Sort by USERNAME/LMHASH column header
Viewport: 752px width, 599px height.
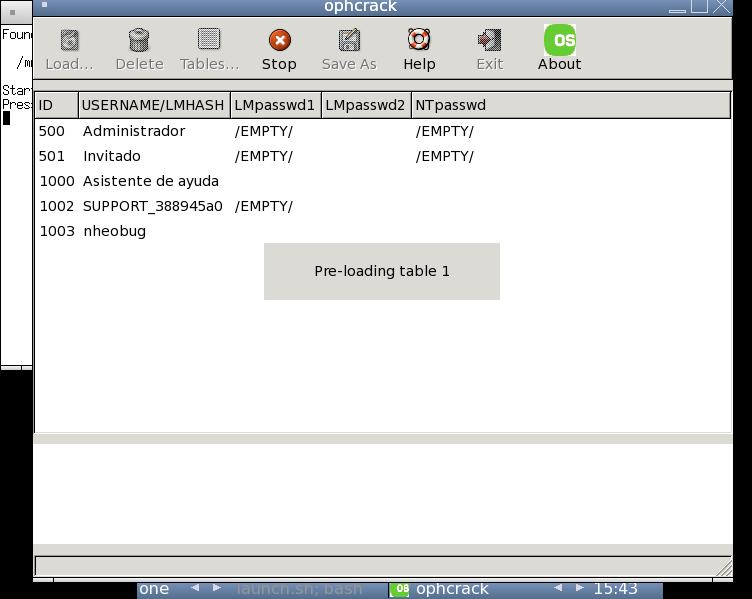pyautogui.click(x=154, y=105)
